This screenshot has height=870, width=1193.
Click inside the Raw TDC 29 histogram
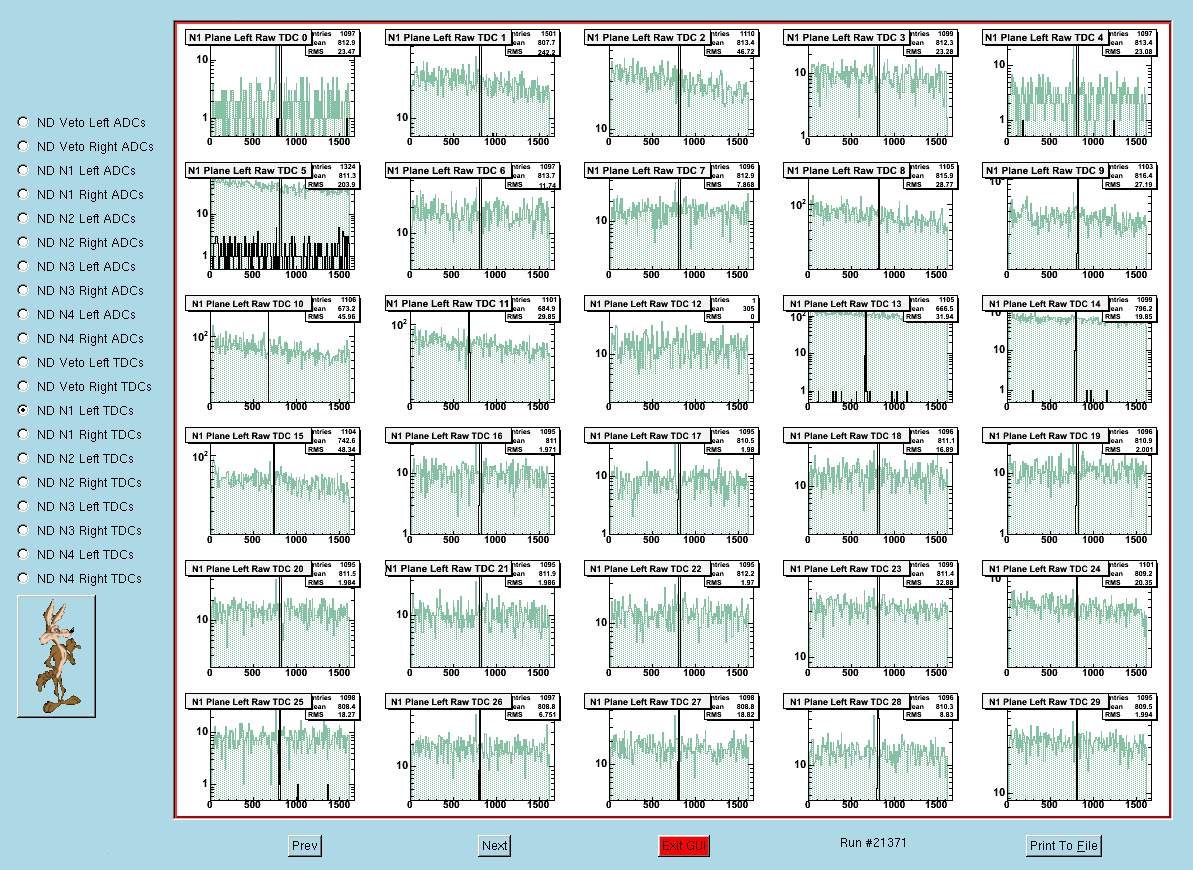1068,753
